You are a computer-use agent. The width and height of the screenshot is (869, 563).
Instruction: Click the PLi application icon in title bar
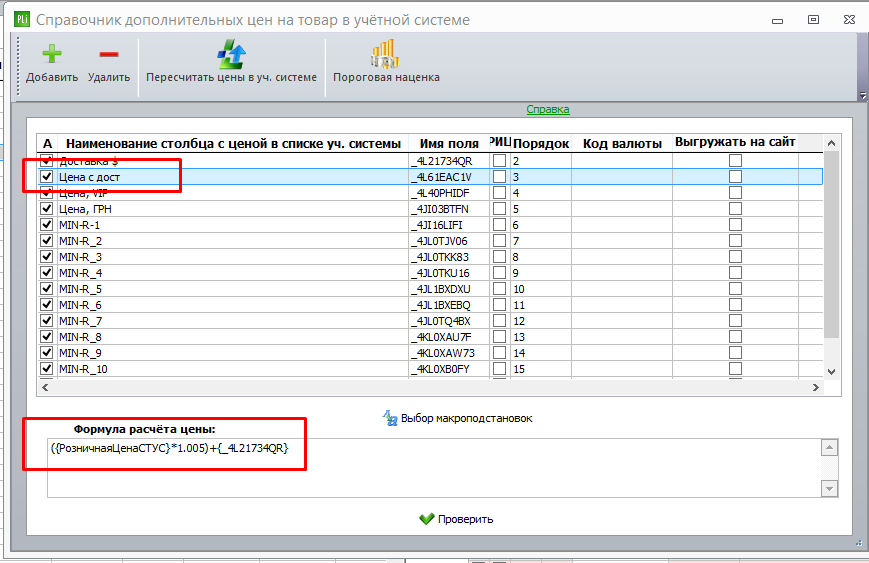(22, 20)
